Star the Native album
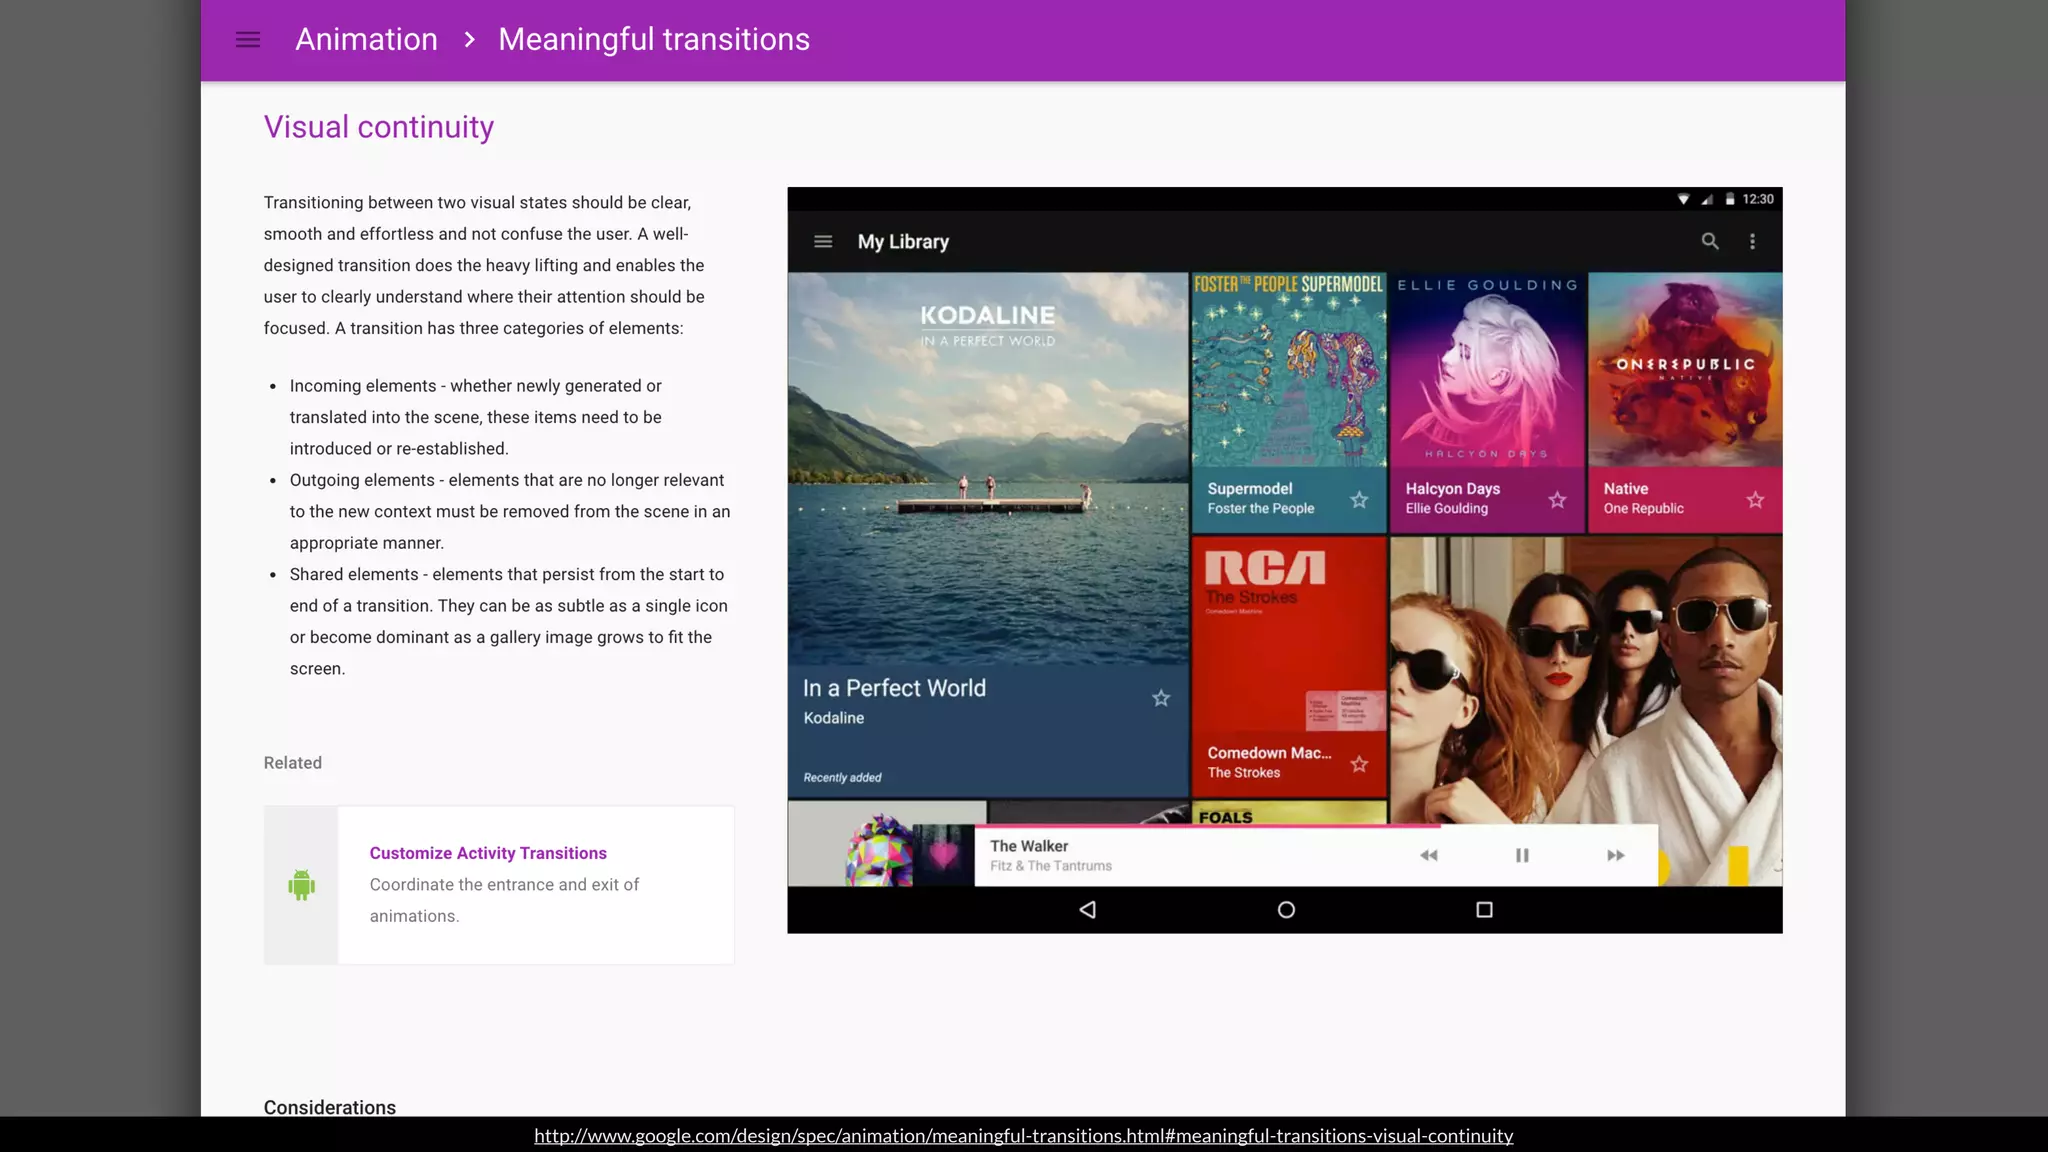The width and height of the screenshot is (2048, 1152). coord(1755,499)
